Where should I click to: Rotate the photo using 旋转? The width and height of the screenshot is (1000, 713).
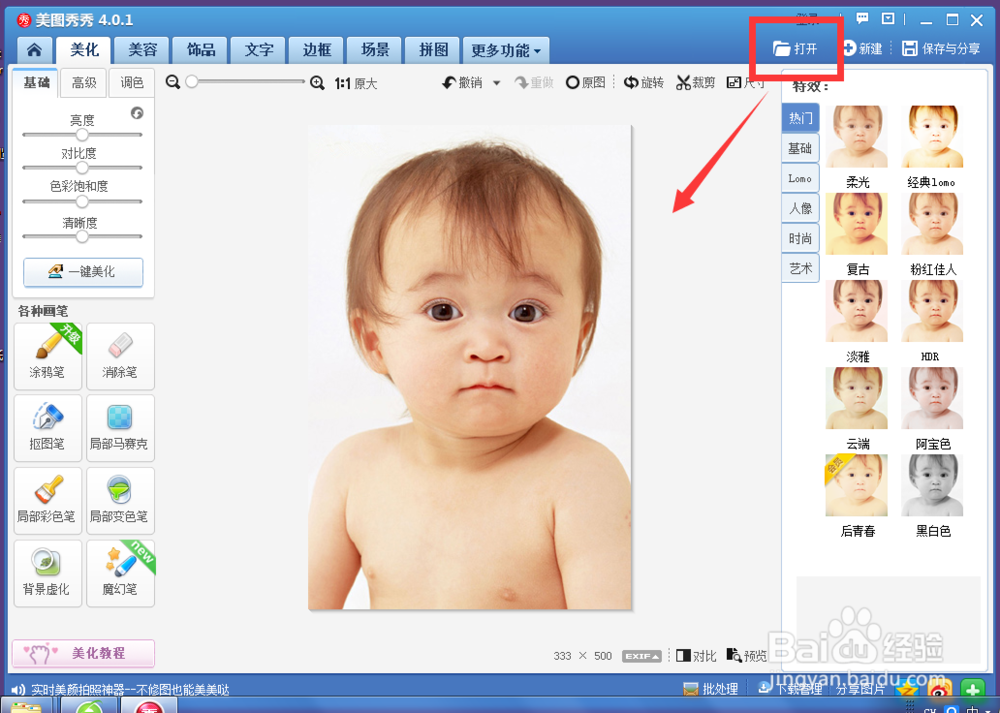pos(643,82)
